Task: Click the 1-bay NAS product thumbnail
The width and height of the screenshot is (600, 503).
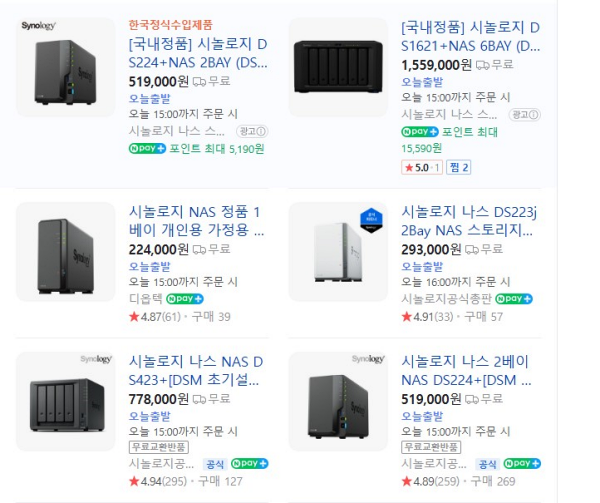Action: (65, 252)
